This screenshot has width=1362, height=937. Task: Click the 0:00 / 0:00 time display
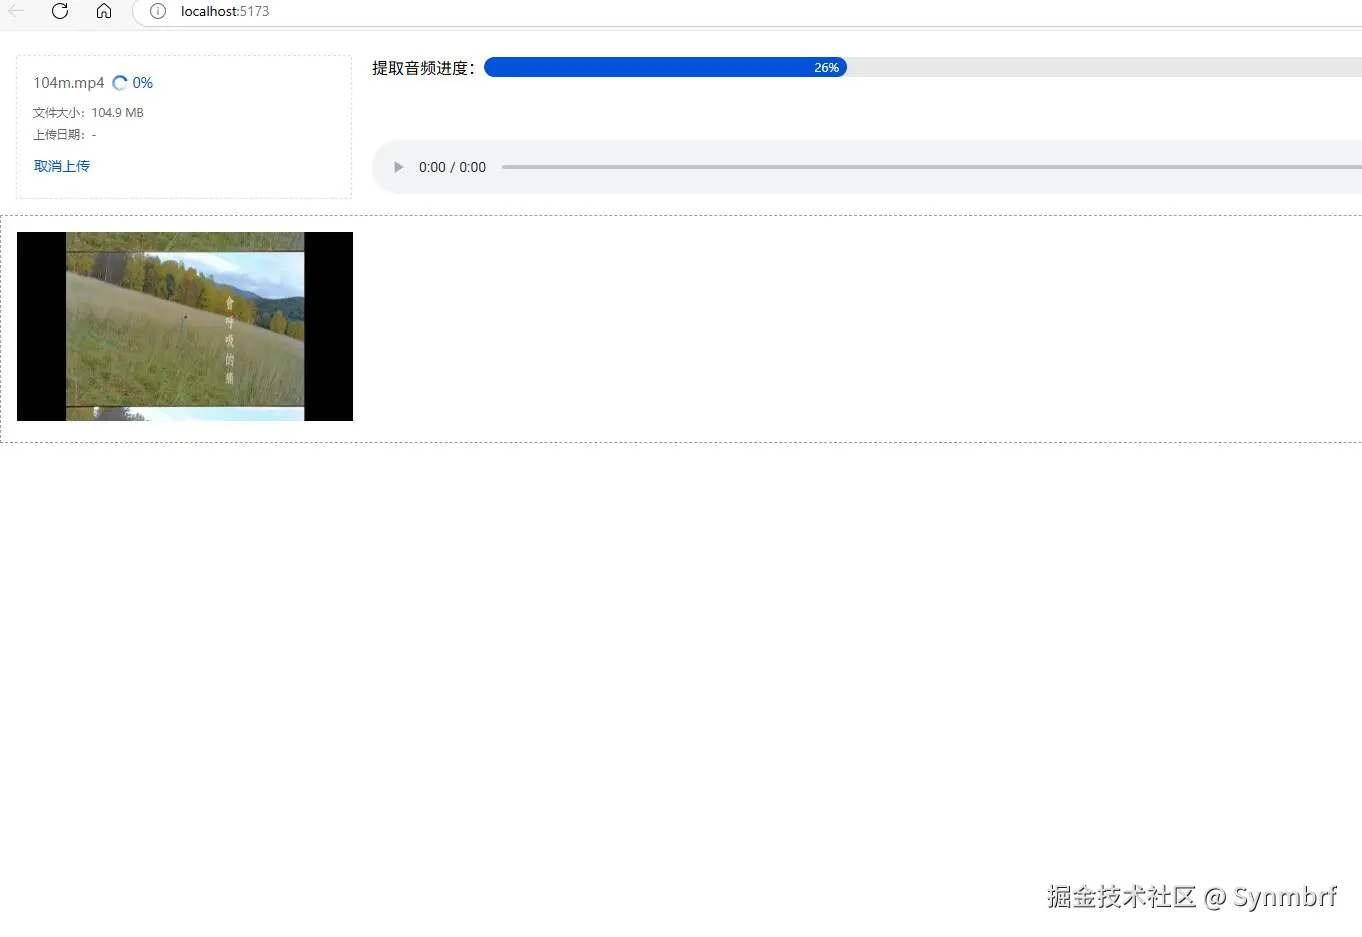452,167
